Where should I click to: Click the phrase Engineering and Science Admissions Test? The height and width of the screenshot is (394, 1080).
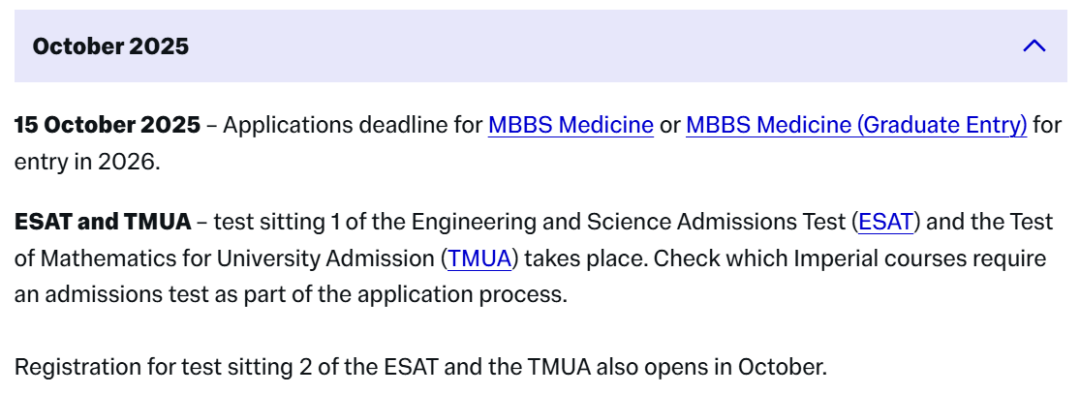pyautogui.click(x=629, y=222)
